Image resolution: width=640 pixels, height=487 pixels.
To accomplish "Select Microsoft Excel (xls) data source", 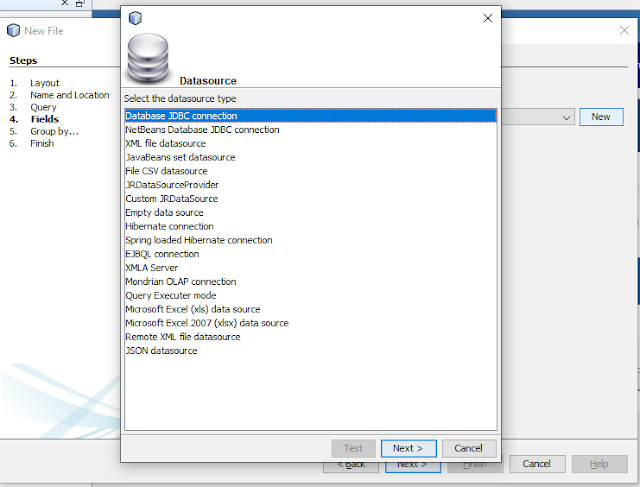I will 311,309.
